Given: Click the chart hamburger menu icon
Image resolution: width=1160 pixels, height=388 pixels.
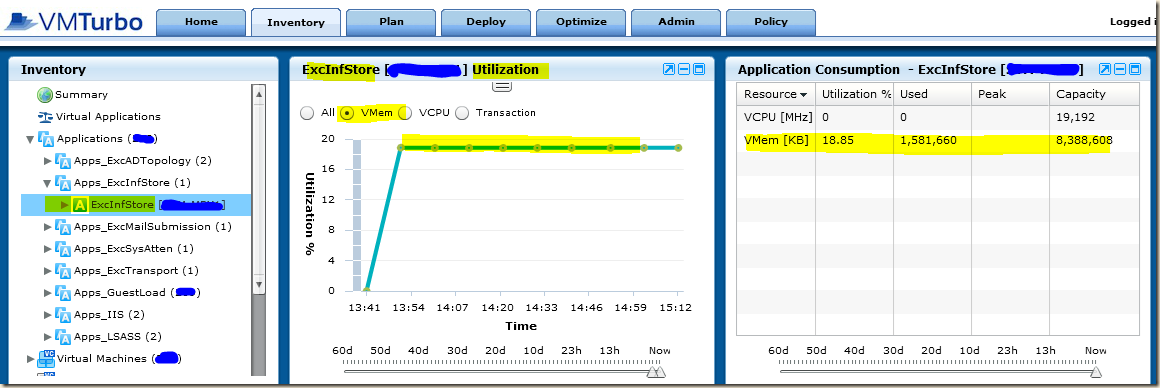Looking at the screenshot, I should [502, 87].
